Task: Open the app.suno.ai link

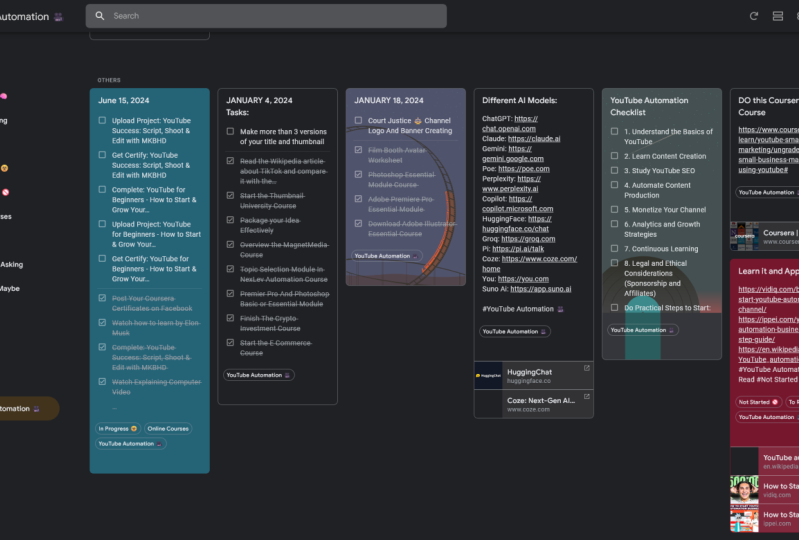Action: (x=541, y=289)
